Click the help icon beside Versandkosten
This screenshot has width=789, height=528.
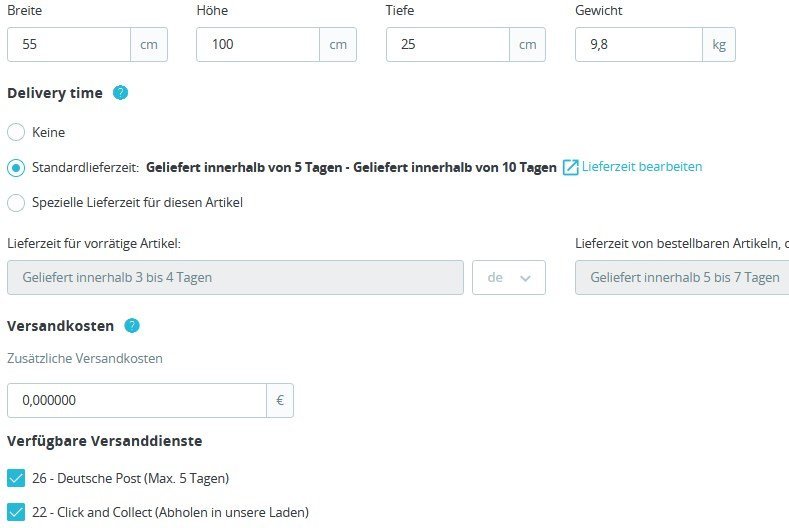point(132,326)
